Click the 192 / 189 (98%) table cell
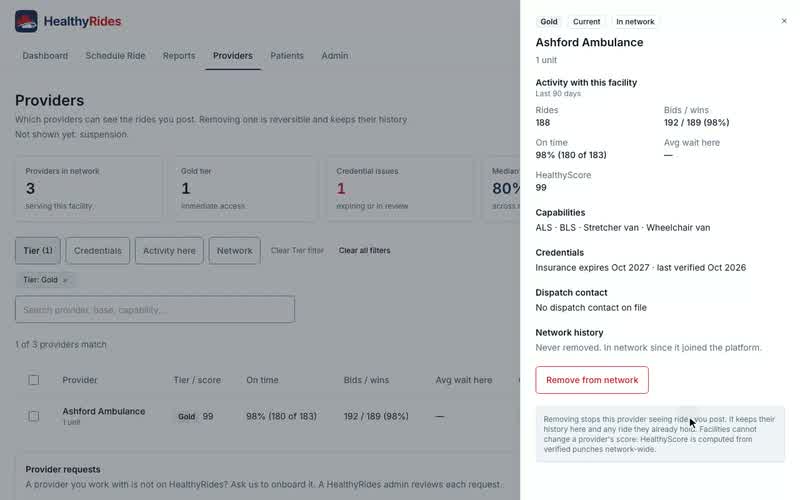The image size is (800, 500). click(x=376, y=416)
